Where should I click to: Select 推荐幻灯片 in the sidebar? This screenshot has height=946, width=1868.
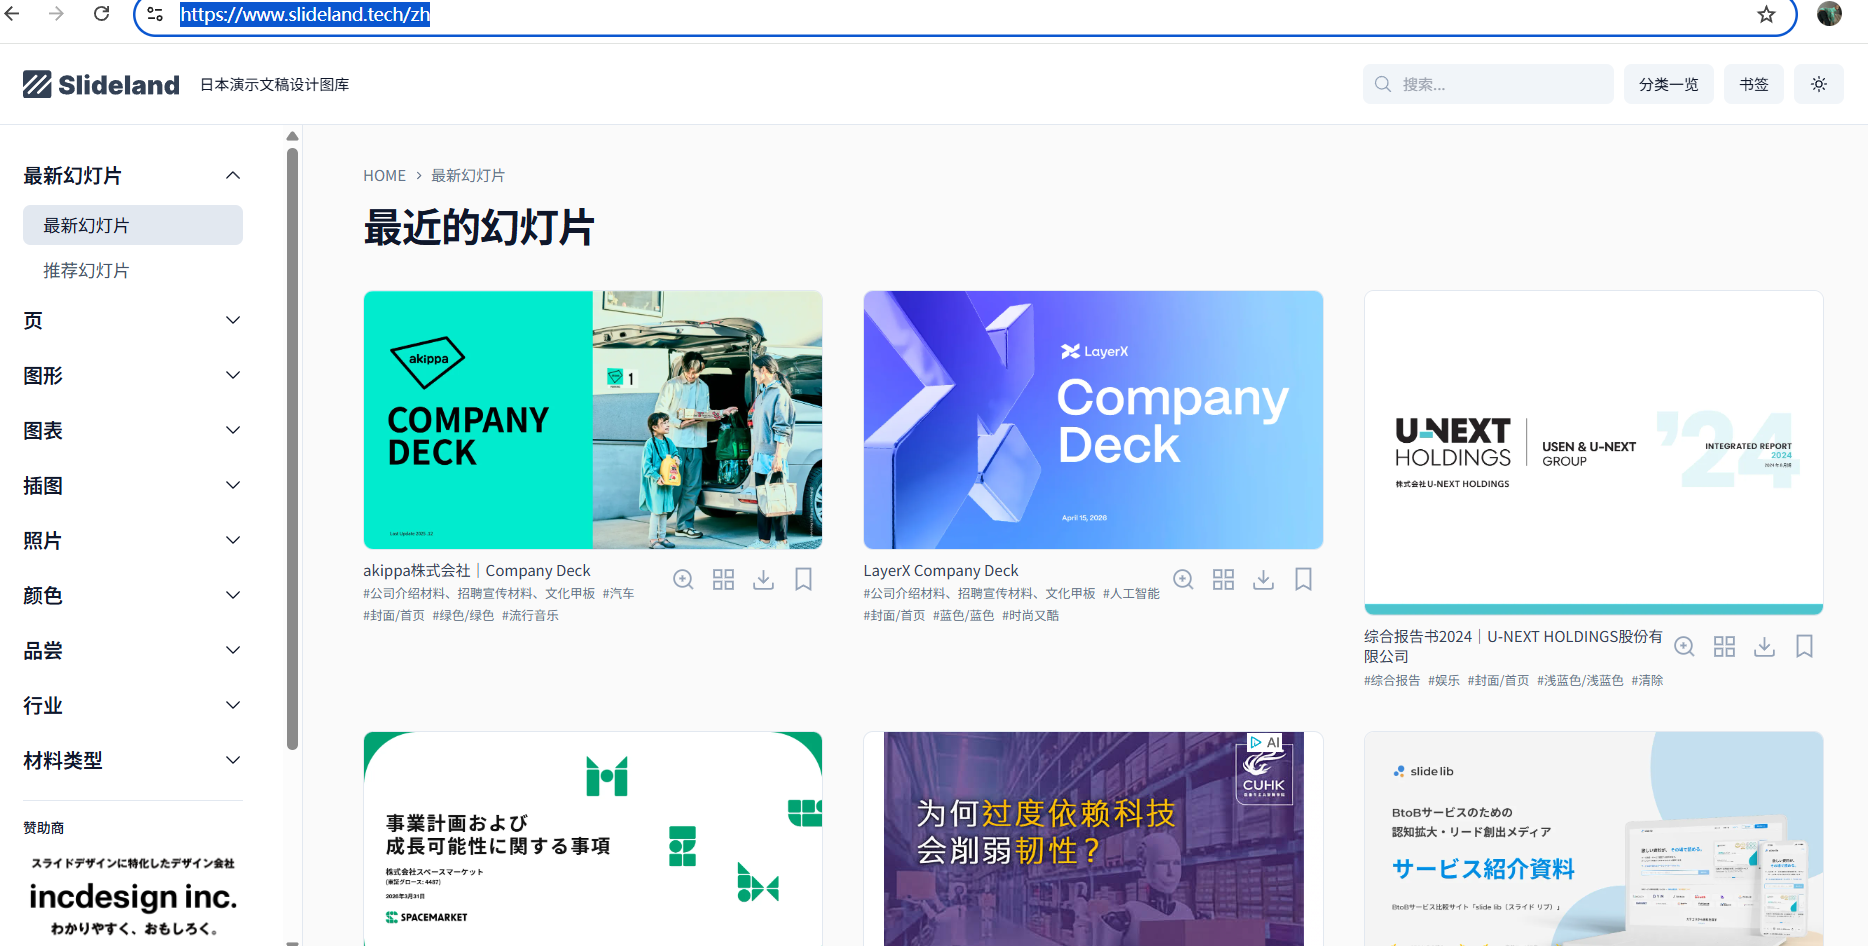point(86,271)
